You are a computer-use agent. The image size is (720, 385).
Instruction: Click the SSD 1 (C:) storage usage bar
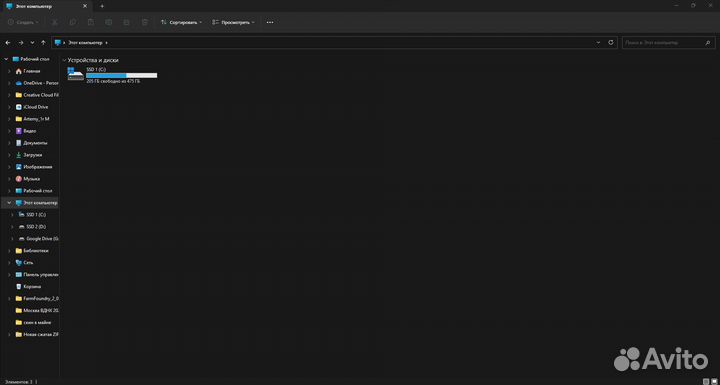(122, 75)
